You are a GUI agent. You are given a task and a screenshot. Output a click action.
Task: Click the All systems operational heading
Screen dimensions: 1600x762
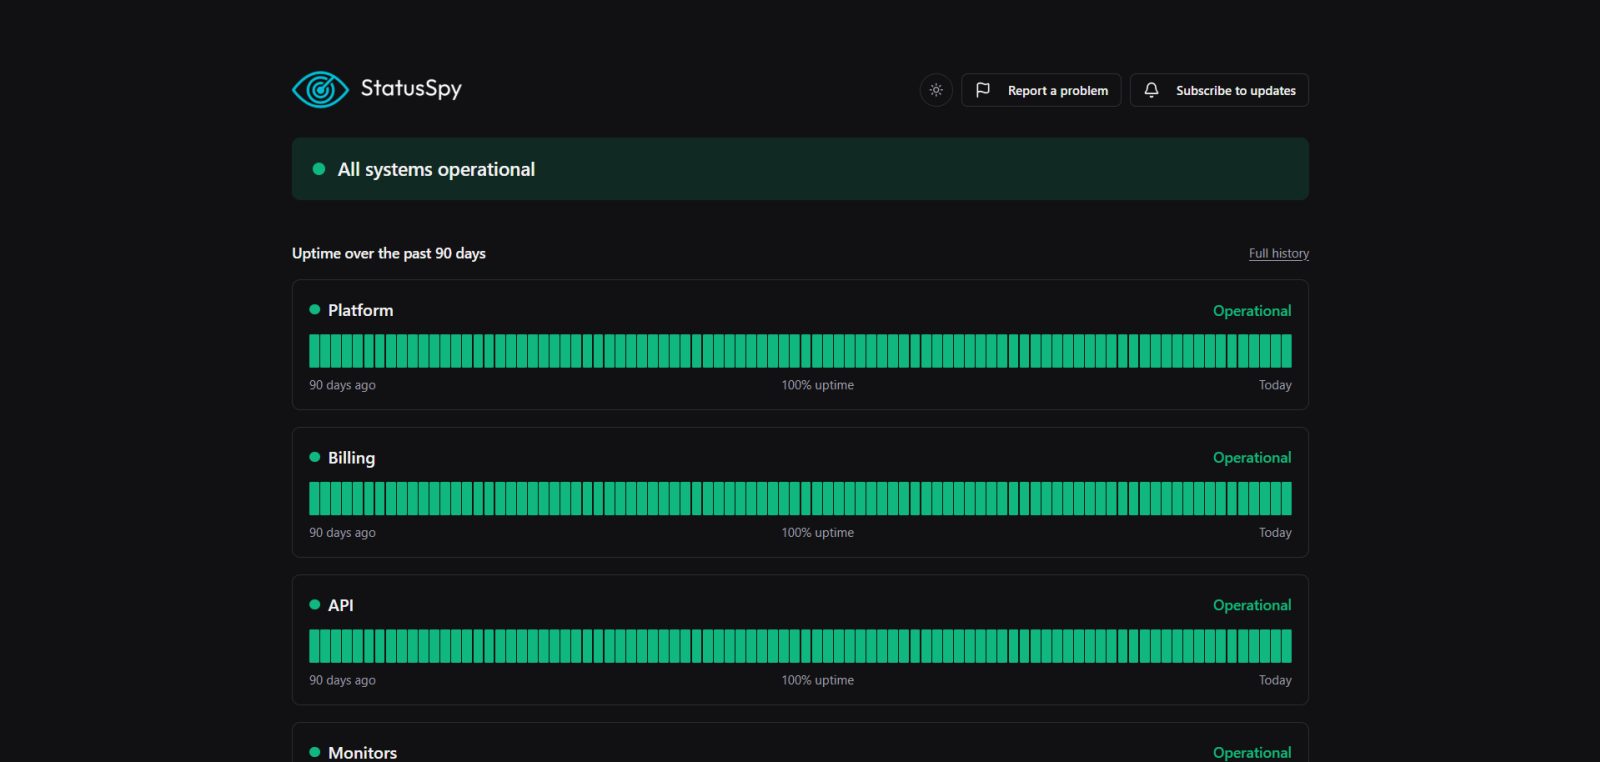[x=436, y=170]
